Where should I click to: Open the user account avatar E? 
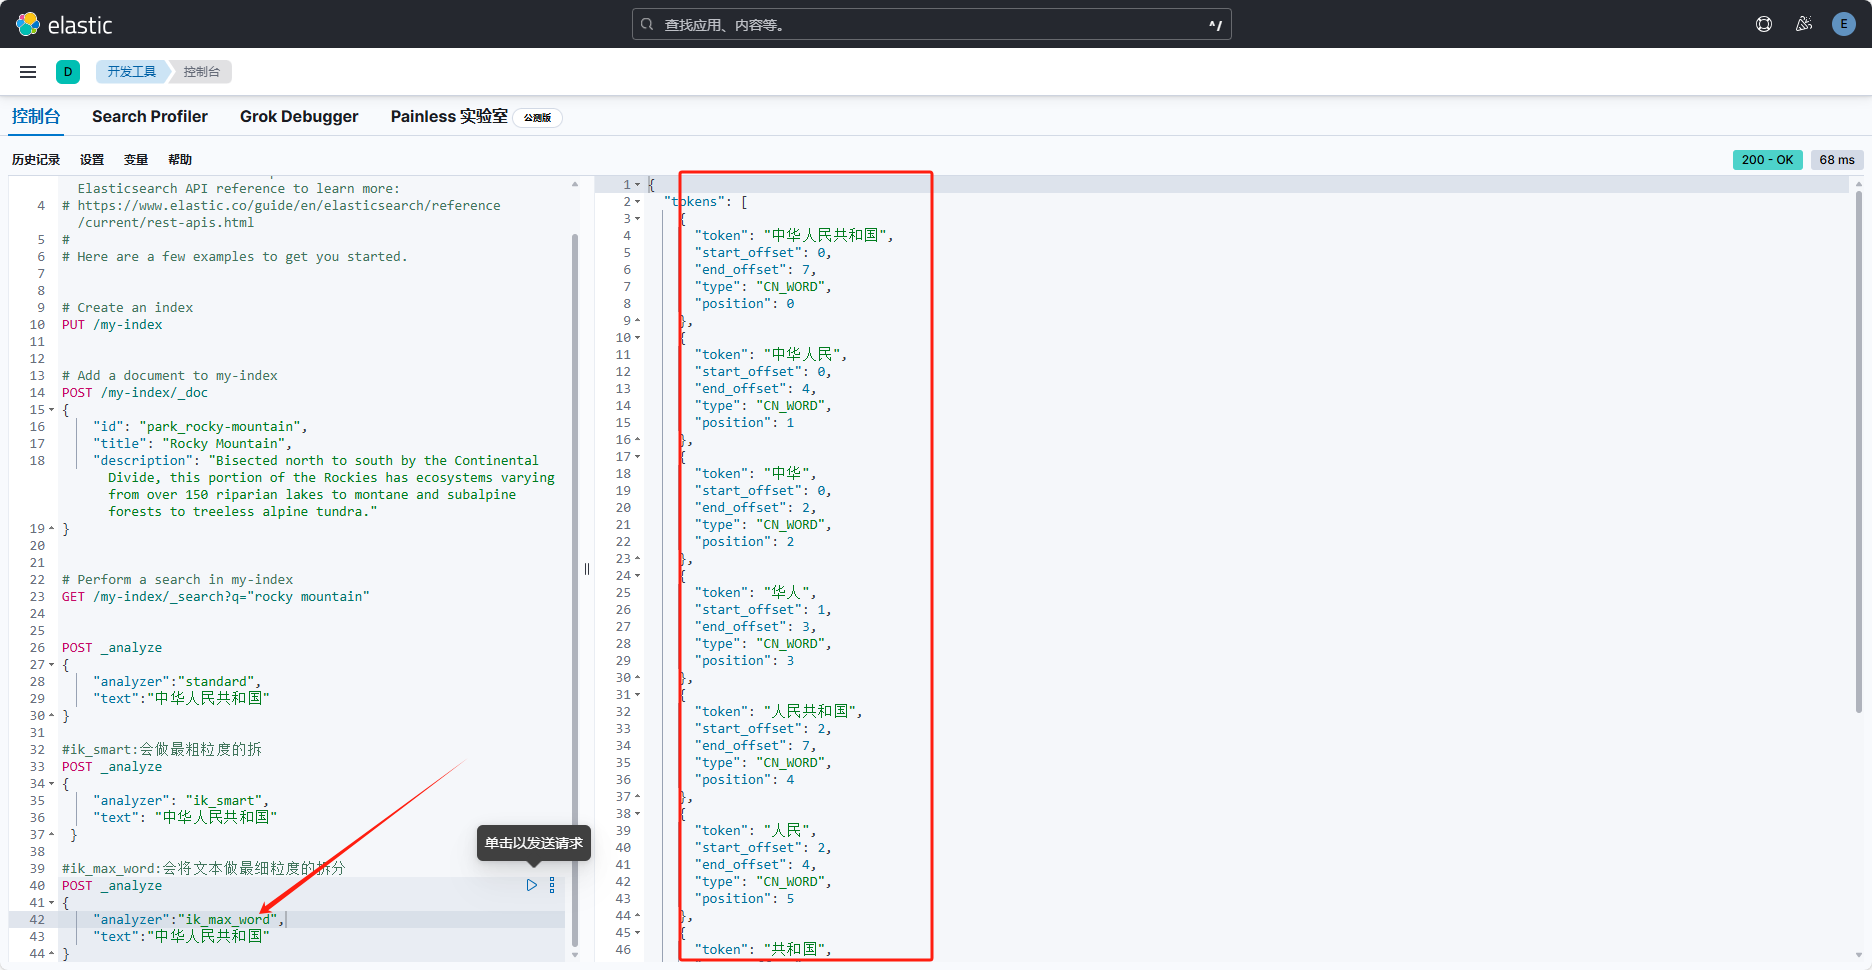point(1844,24)
